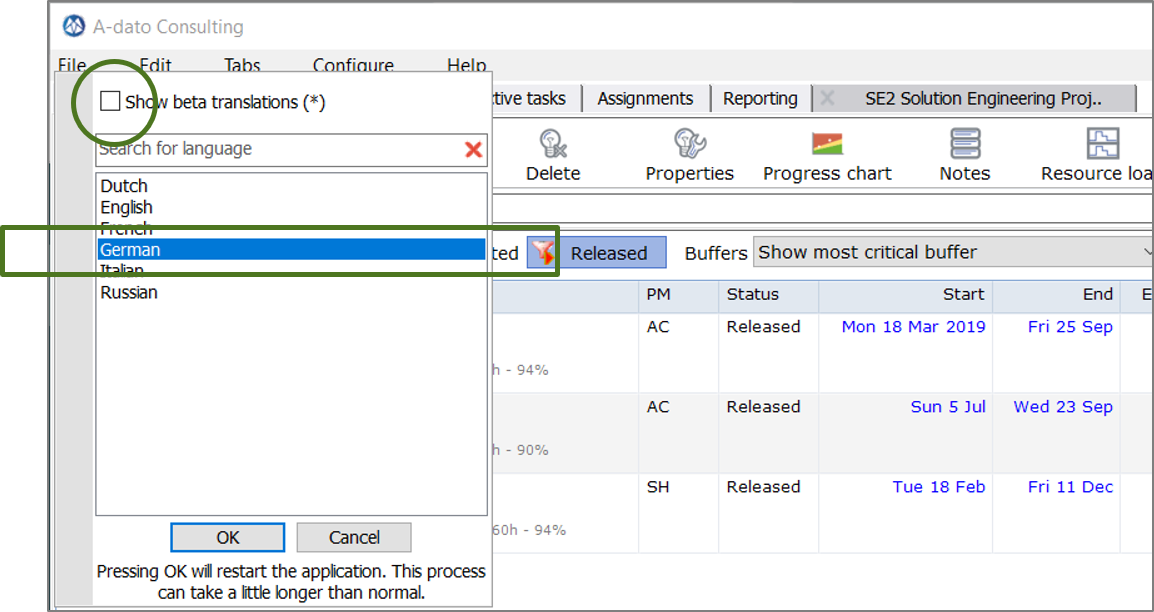Open the Help menu

[x=467, y=65]
